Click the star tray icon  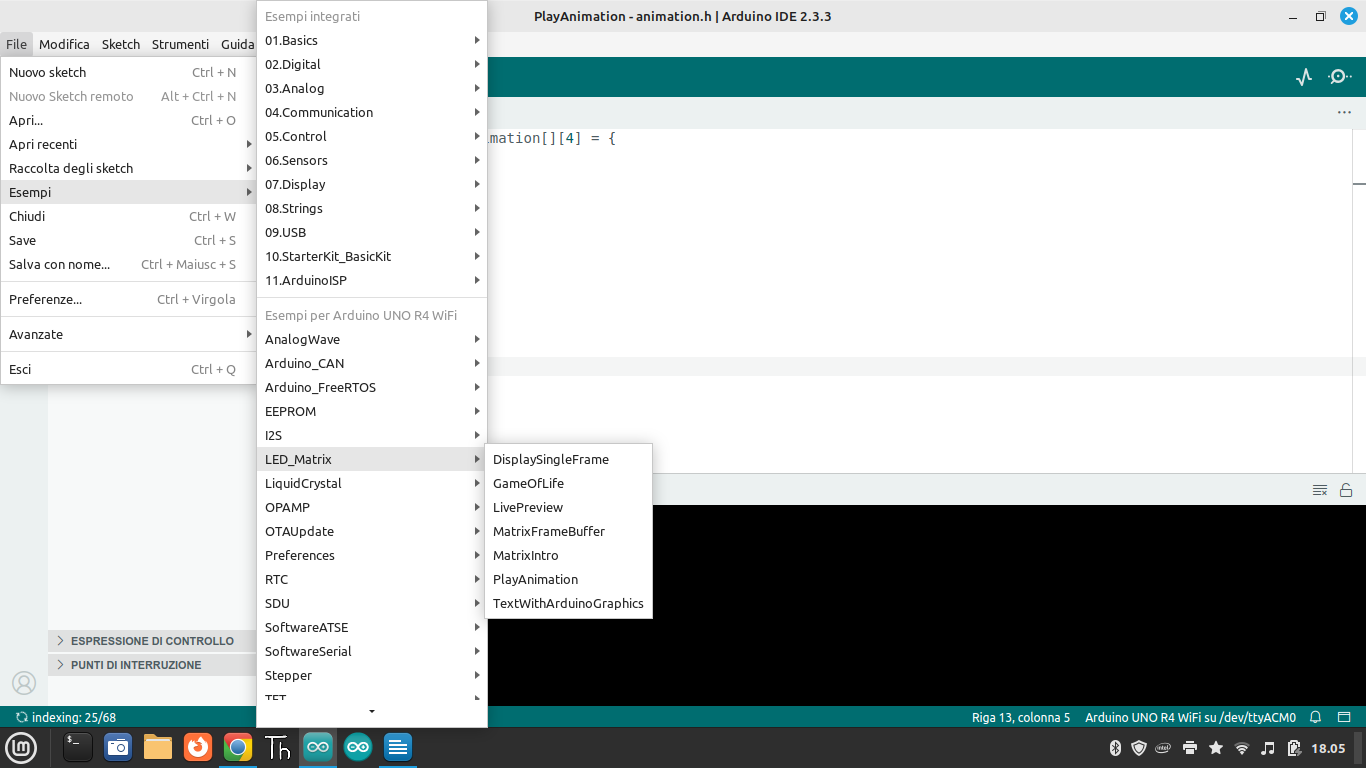[1216, 748]
